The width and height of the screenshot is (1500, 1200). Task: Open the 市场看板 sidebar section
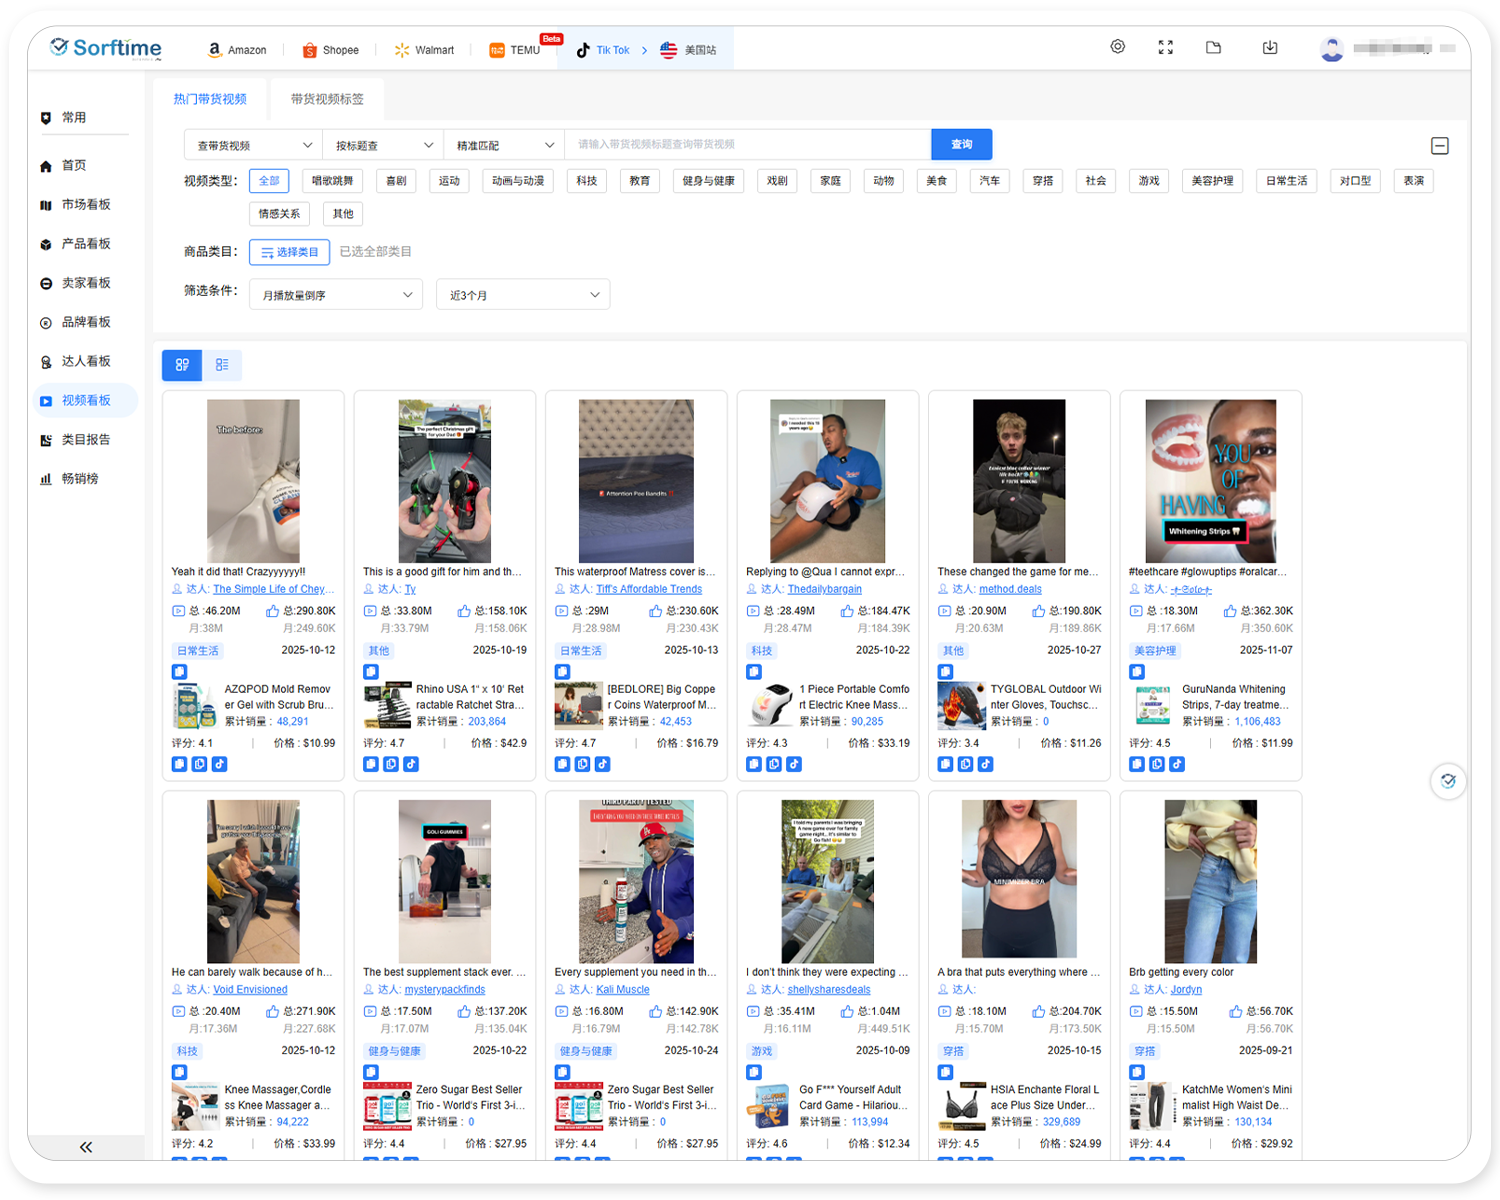pyautogui.click(x=82, y=204)
